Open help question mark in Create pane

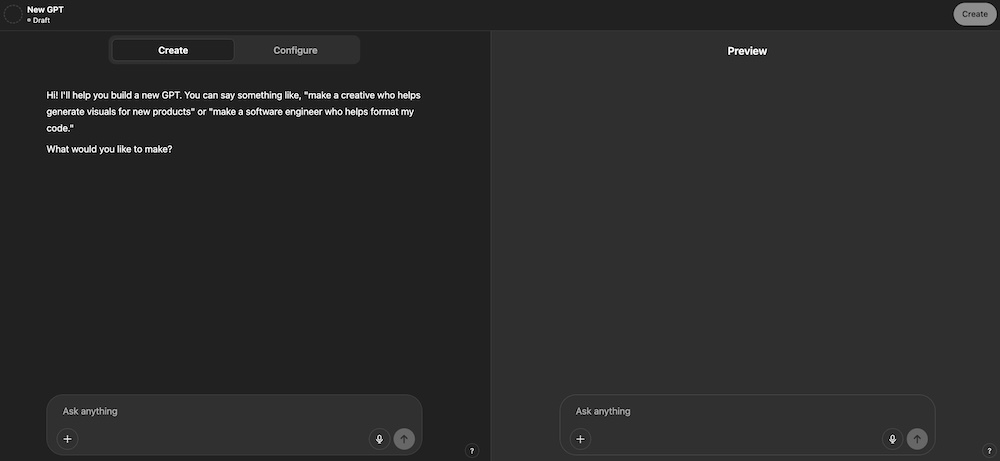tap(472, 451)
